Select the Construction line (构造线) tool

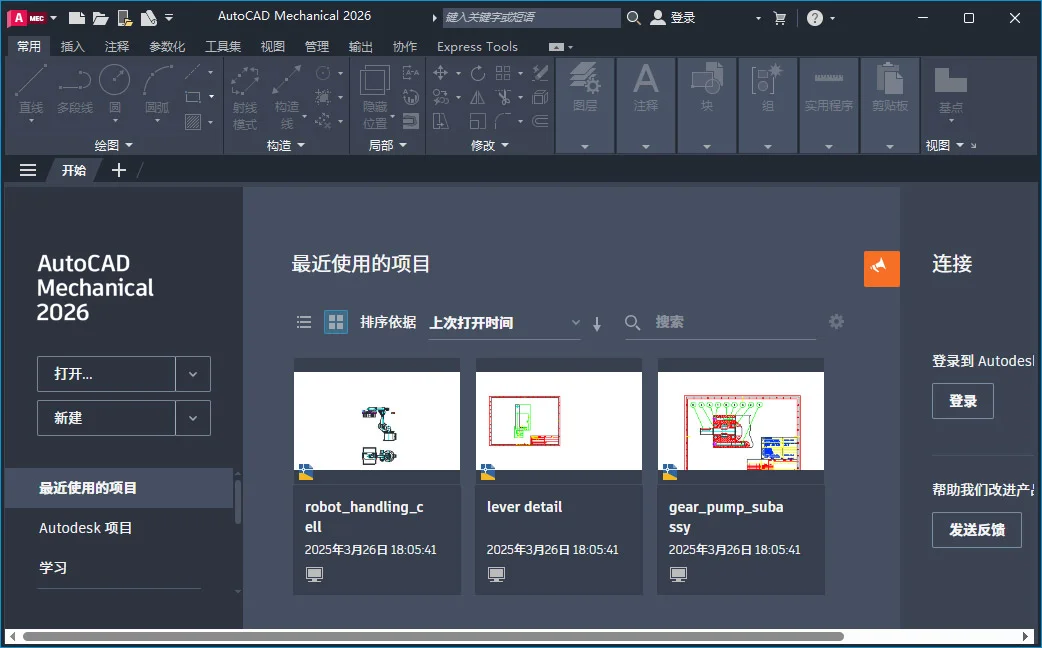point(287,98)
